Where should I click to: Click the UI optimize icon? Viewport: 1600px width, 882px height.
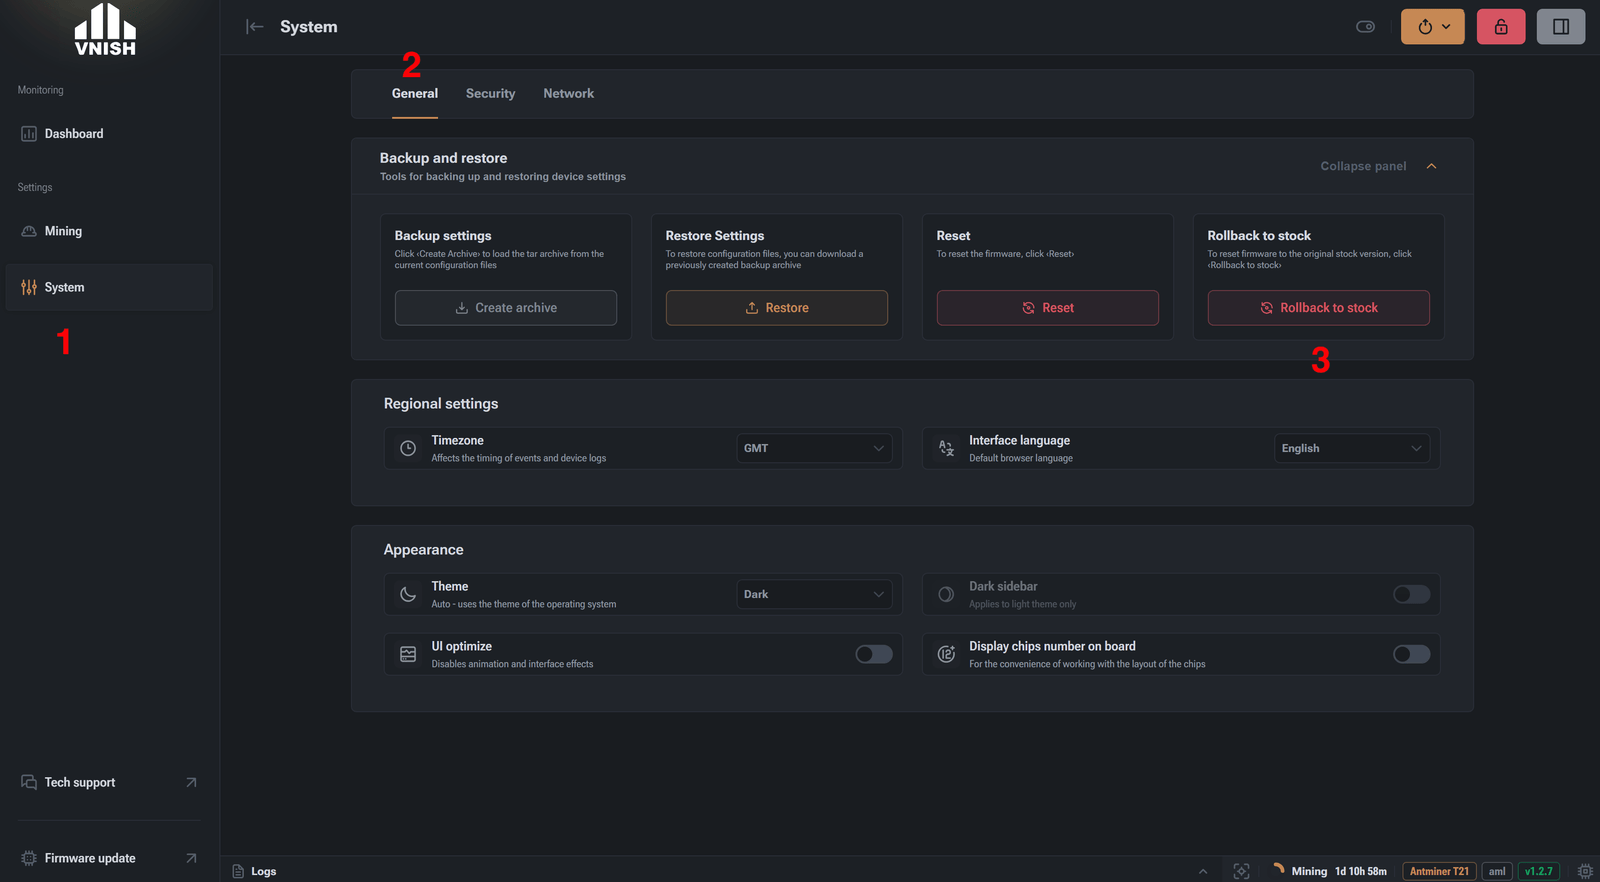click(x=408, y=654)
